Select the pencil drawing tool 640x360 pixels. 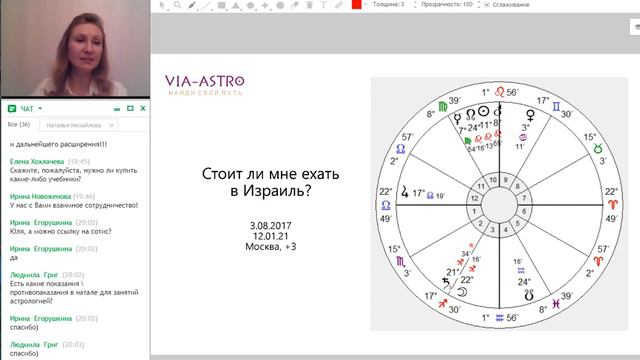(x=192, y=5)
